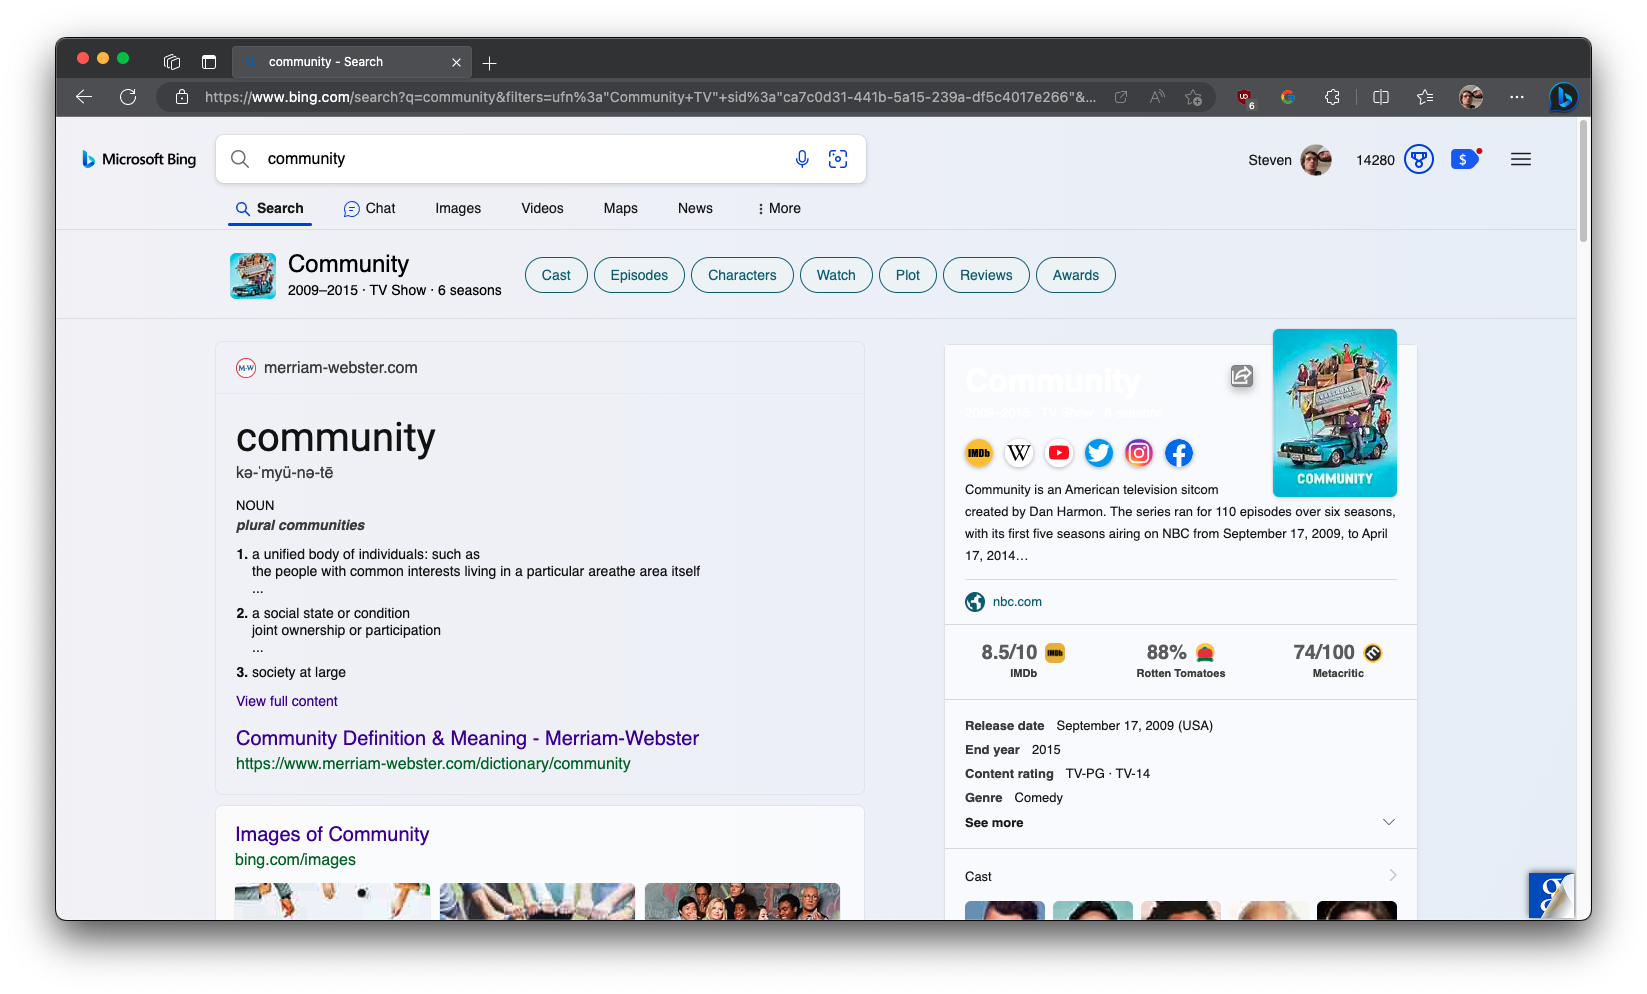The image size is (1647, 994).
Task: View site information lock icon
Action: click(182, 97)
